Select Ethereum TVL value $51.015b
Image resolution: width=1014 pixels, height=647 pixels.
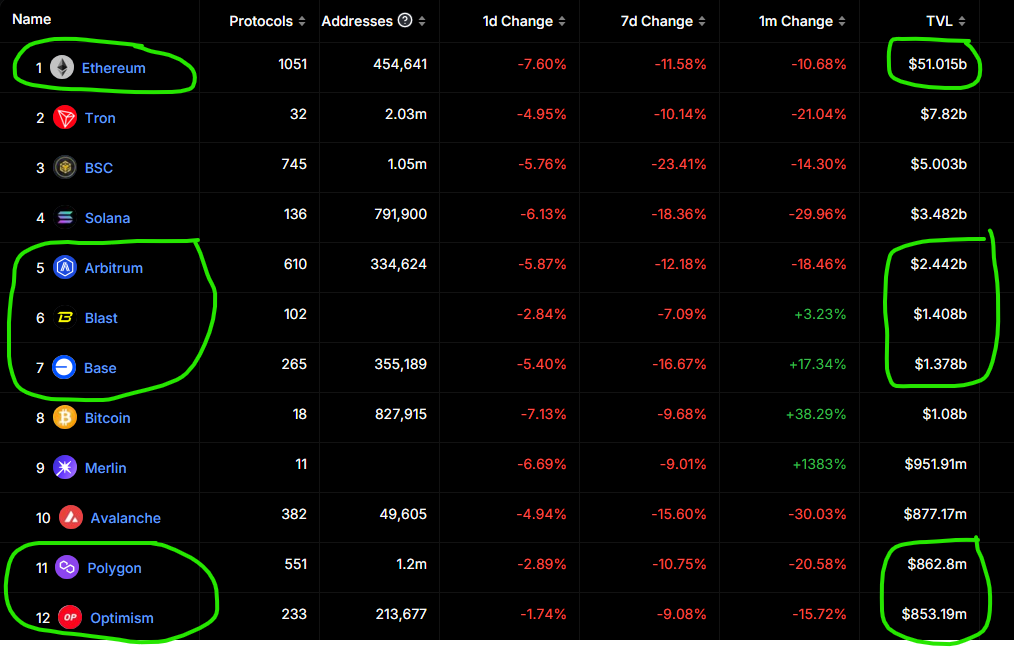point(937,64)
